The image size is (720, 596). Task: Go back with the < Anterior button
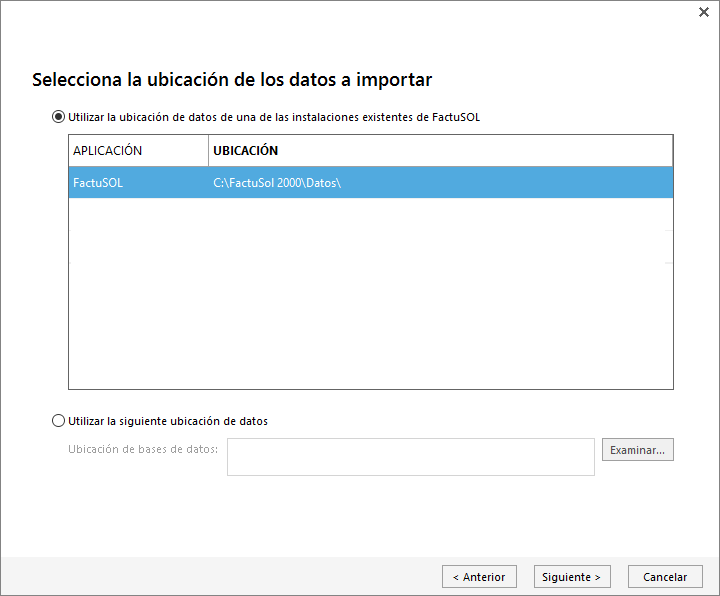pyautogui.click(x=479, y=577)
